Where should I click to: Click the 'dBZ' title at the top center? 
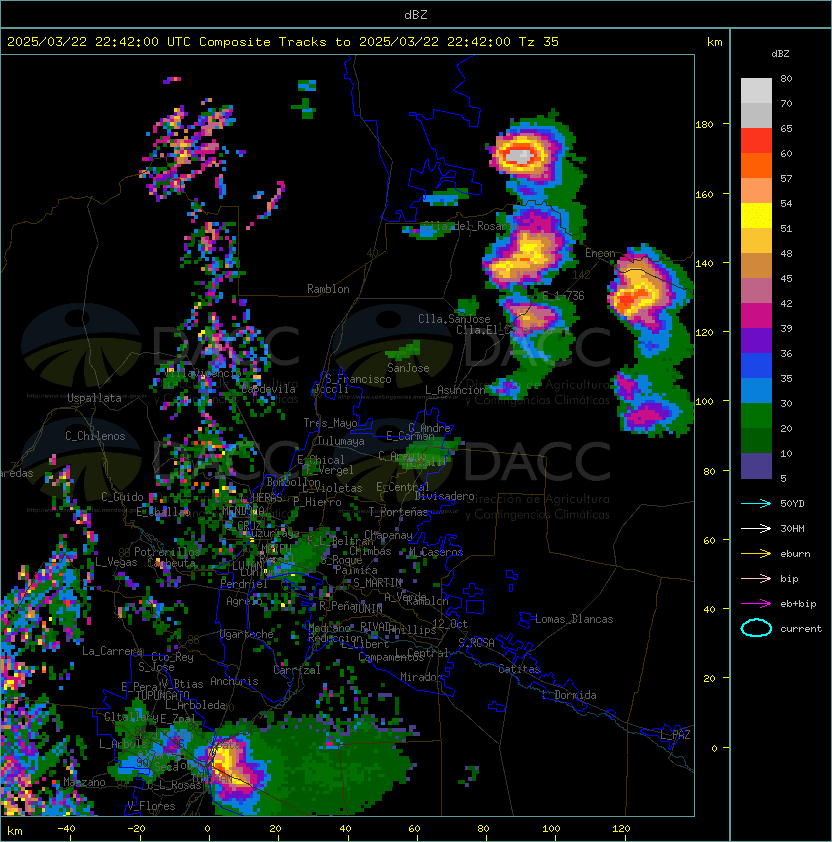tap(416, 14)
